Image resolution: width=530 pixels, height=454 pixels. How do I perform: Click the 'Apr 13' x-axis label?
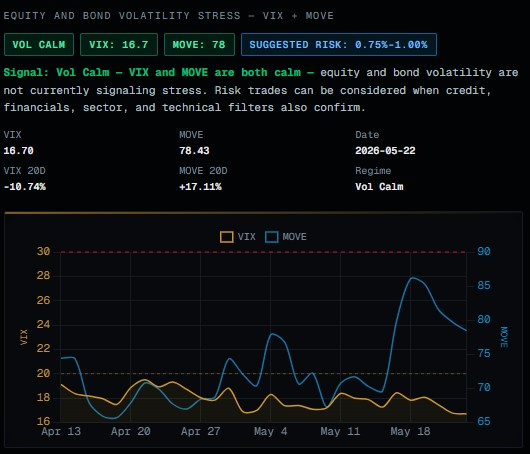point(61,431)
